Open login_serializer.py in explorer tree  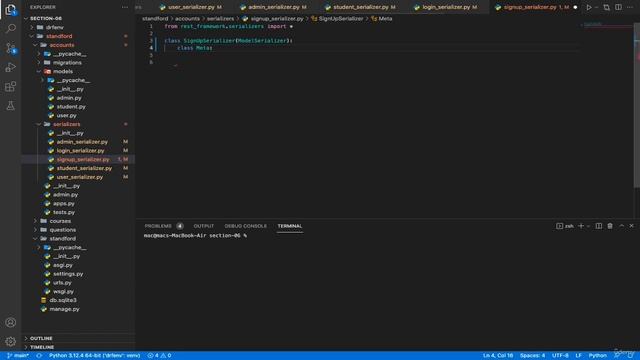(x=78, y=151)
